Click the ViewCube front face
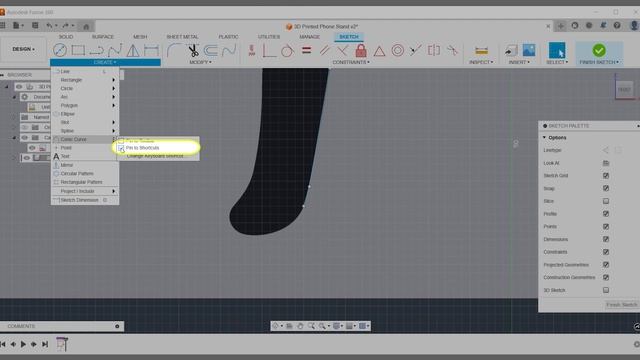Viewport: 640px width, 360px height. coord(624,89)
